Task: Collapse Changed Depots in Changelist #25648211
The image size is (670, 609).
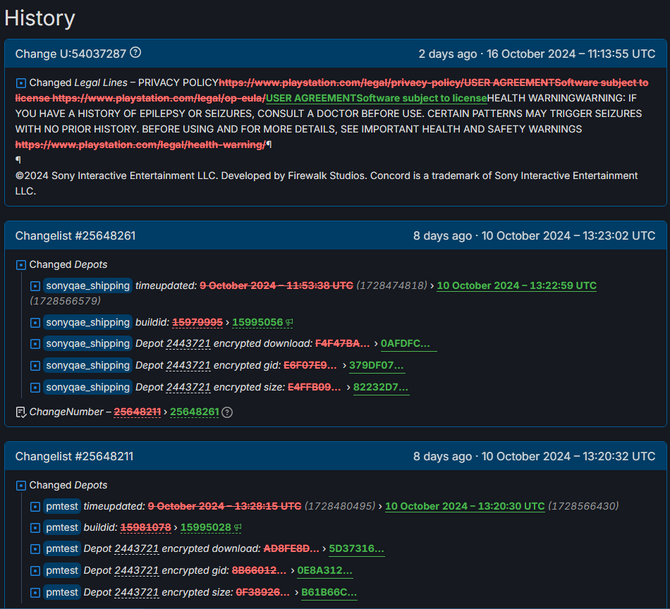Action: 21,485
